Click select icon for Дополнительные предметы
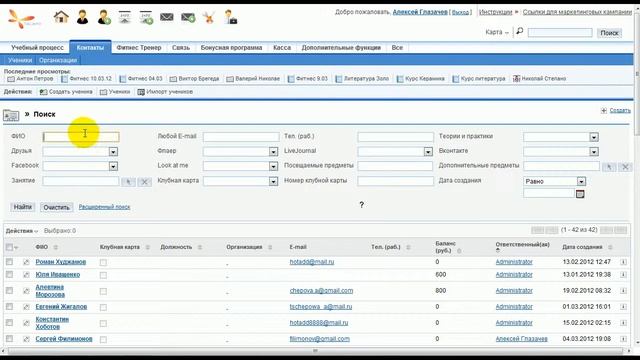This screenshot has height=360, width=640. coord(609,167)
